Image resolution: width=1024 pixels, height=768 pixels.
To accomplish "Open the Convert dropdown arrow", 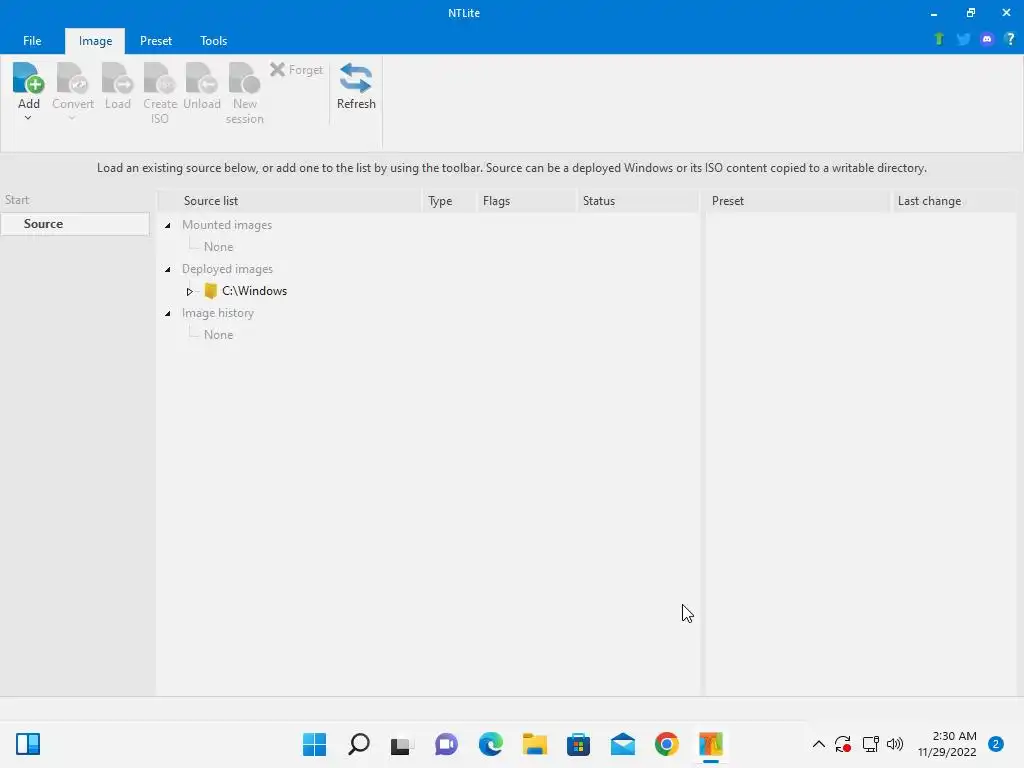I will coord(72,118).
